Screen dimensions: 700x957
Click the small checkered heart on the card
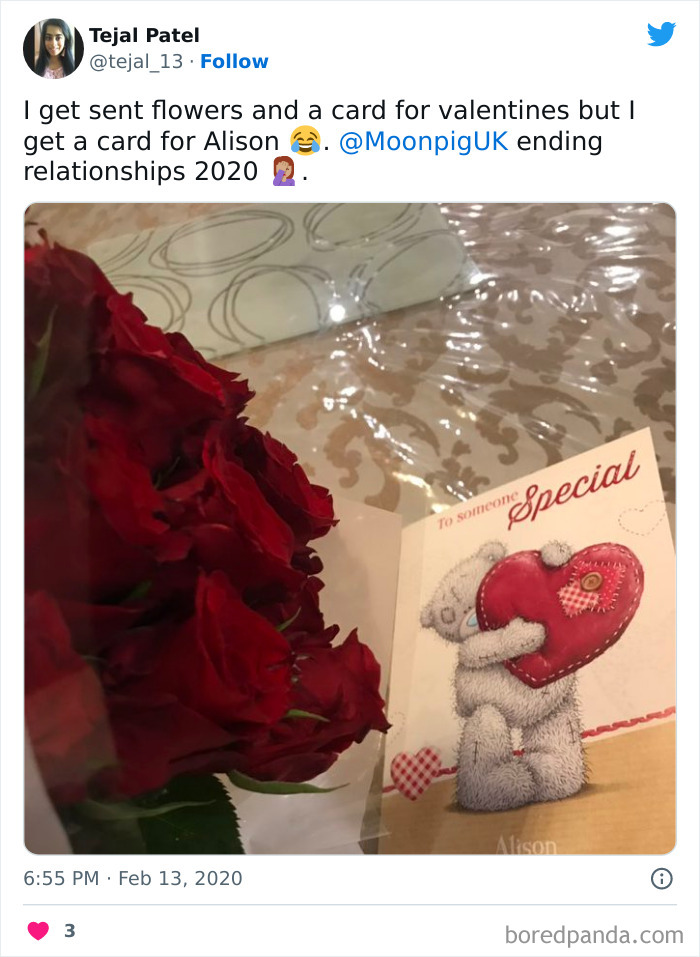[x=416, y=773]
